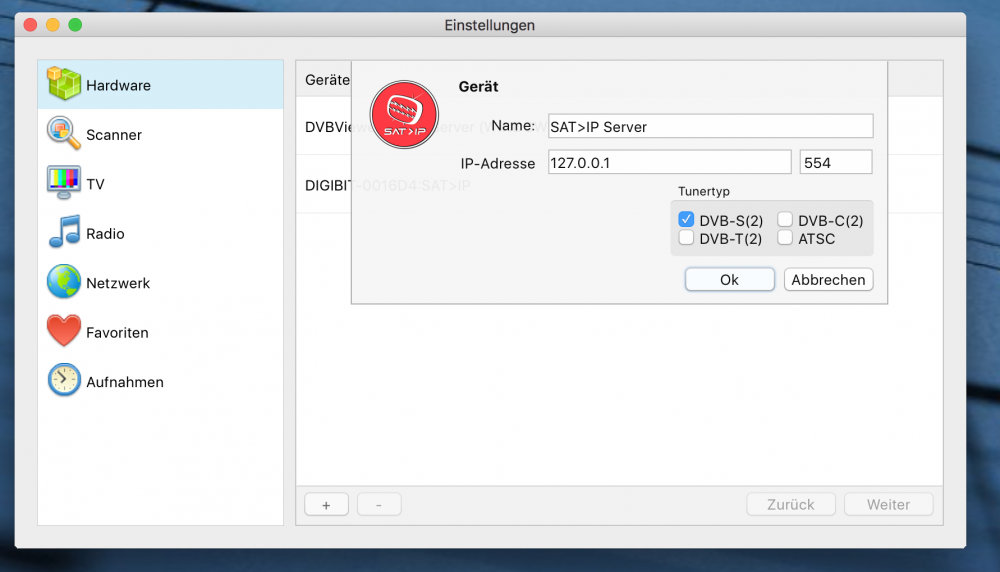Select the Scanner magnifier icon
The height and width of the screenshot is (572, 1000).
(x=64, y=134)
